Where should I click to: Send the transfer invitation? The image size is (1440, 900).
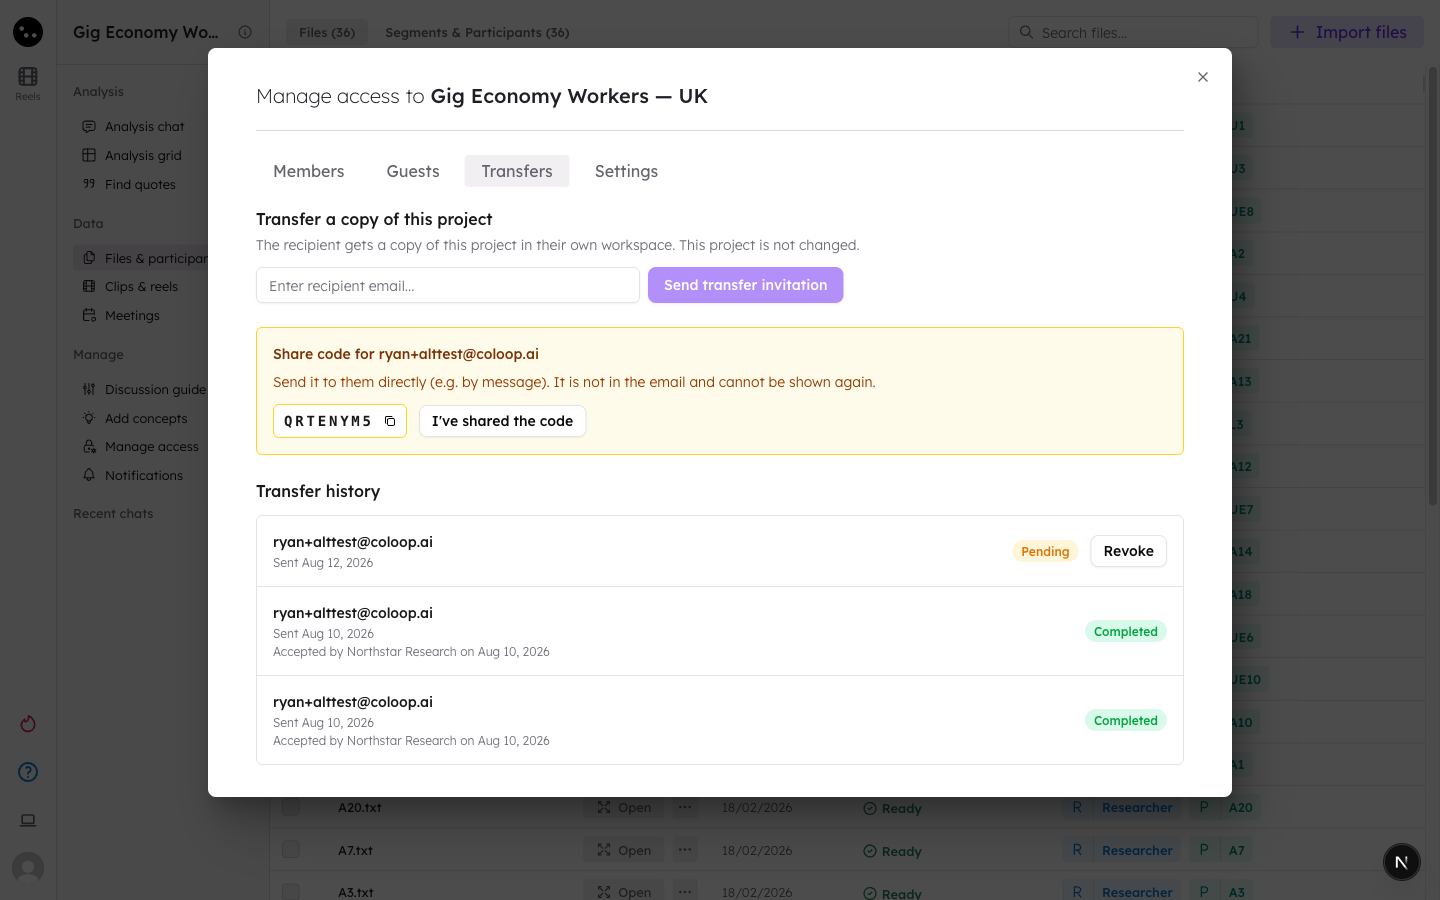[x=746, y=285]
